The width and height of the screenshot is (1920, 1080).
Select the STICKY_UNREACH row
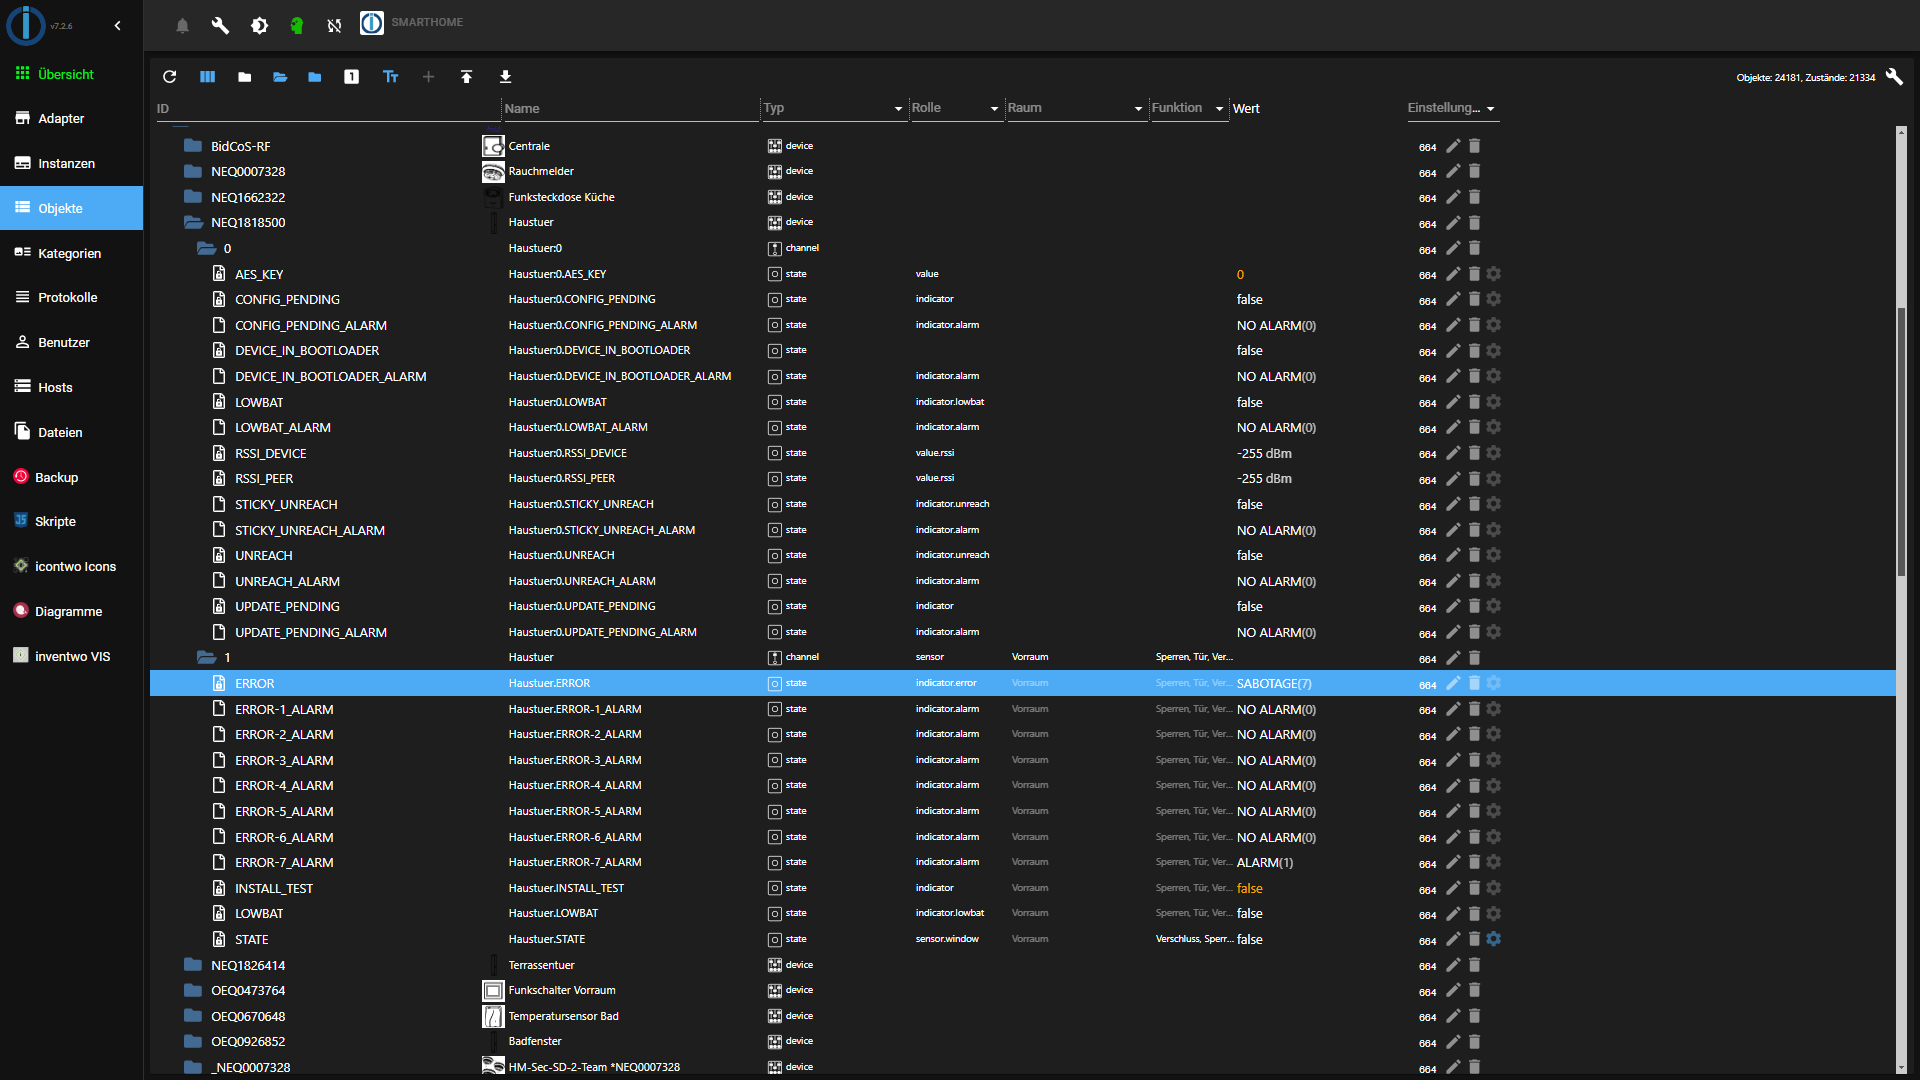[1022, 504]
